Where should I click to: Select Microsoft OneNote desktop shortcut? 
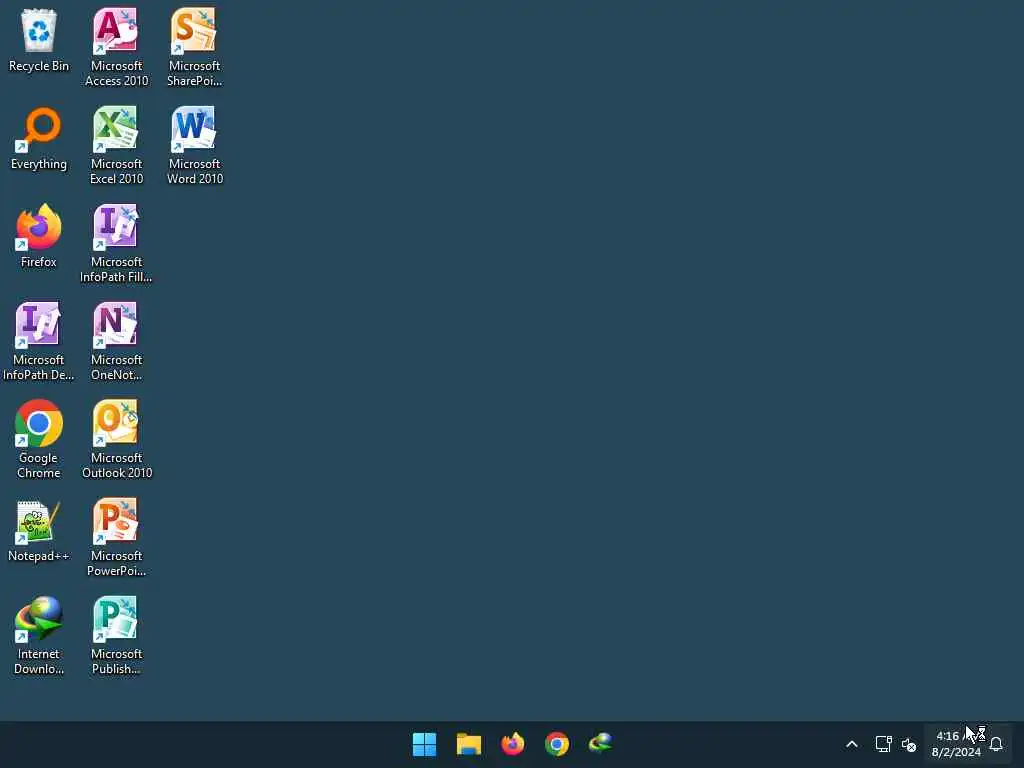116,341
